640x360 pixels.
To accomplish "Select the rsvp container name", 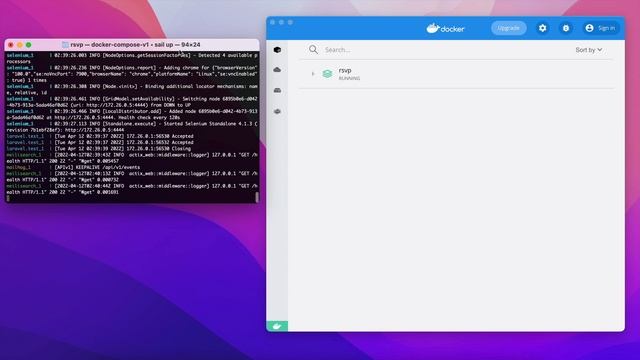I will (x=345, y=70).
